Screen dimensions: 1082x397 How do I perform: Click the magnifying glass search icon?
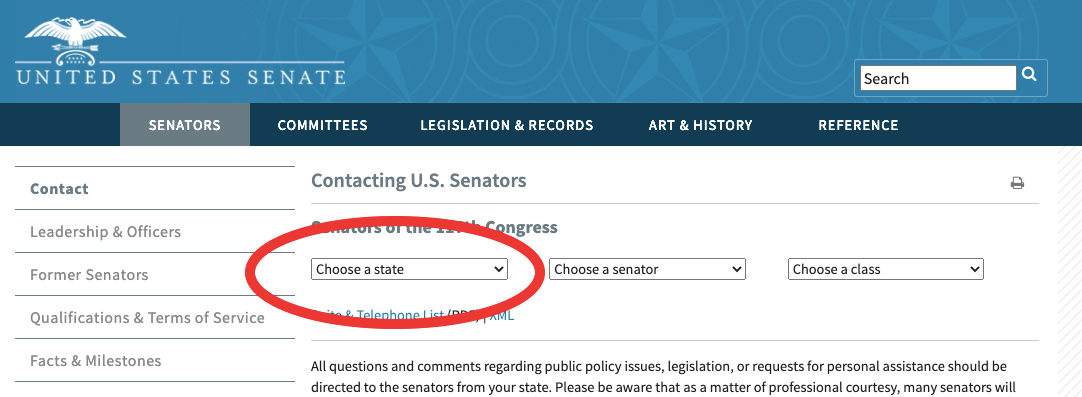(1029, 74)
